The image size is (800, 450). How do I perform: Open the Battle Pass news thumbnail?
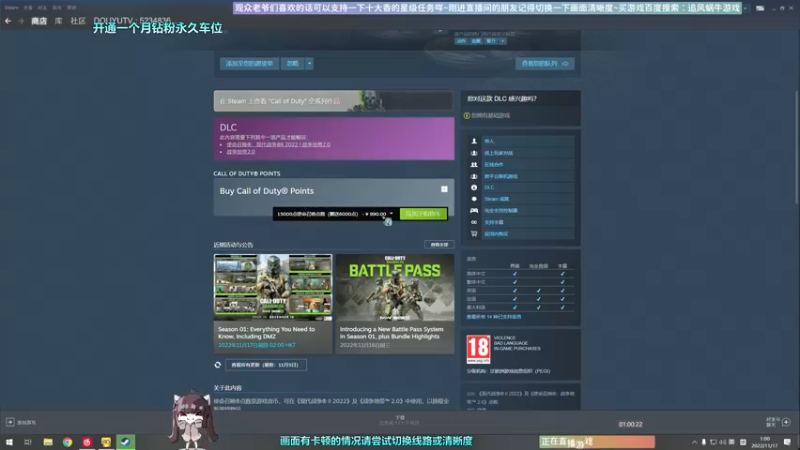(x=395, y=288)
